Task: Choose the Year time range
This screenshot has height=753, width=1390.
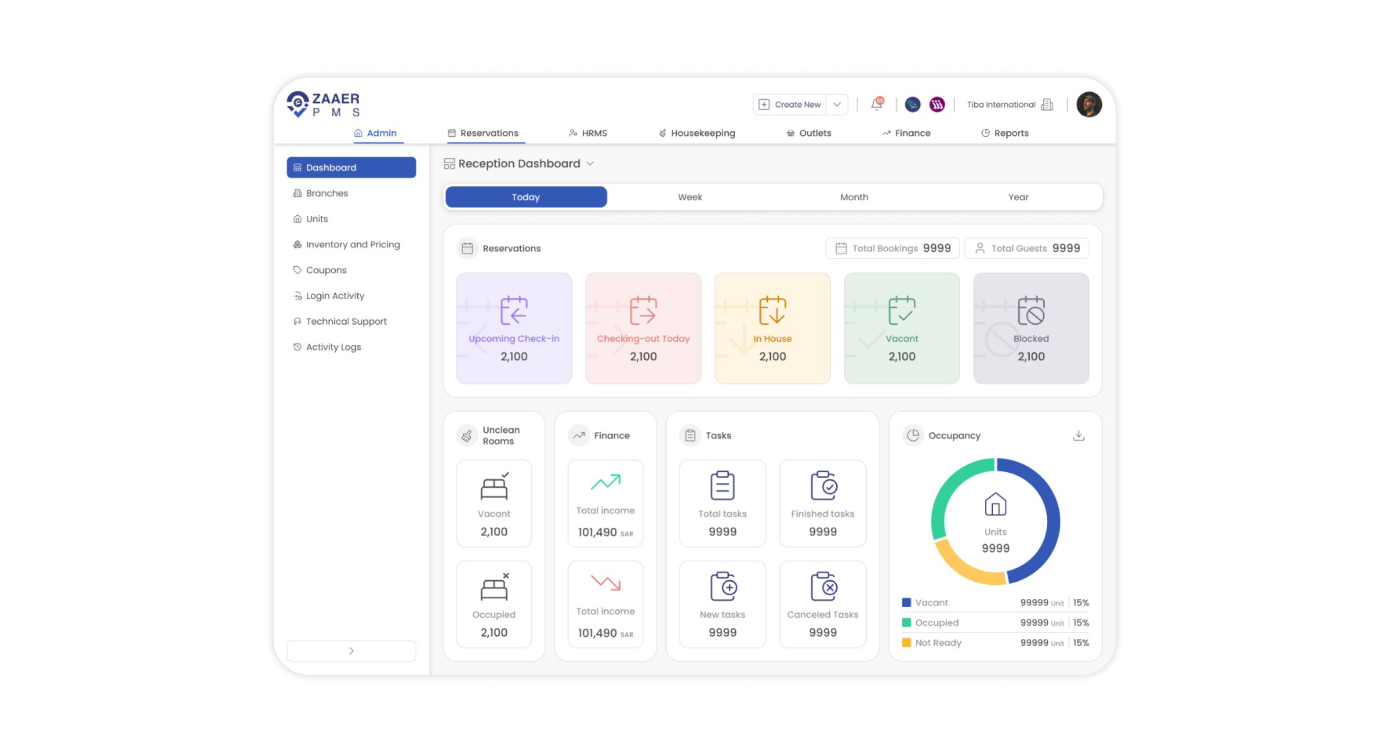Action: click(x=1018, y=197)
